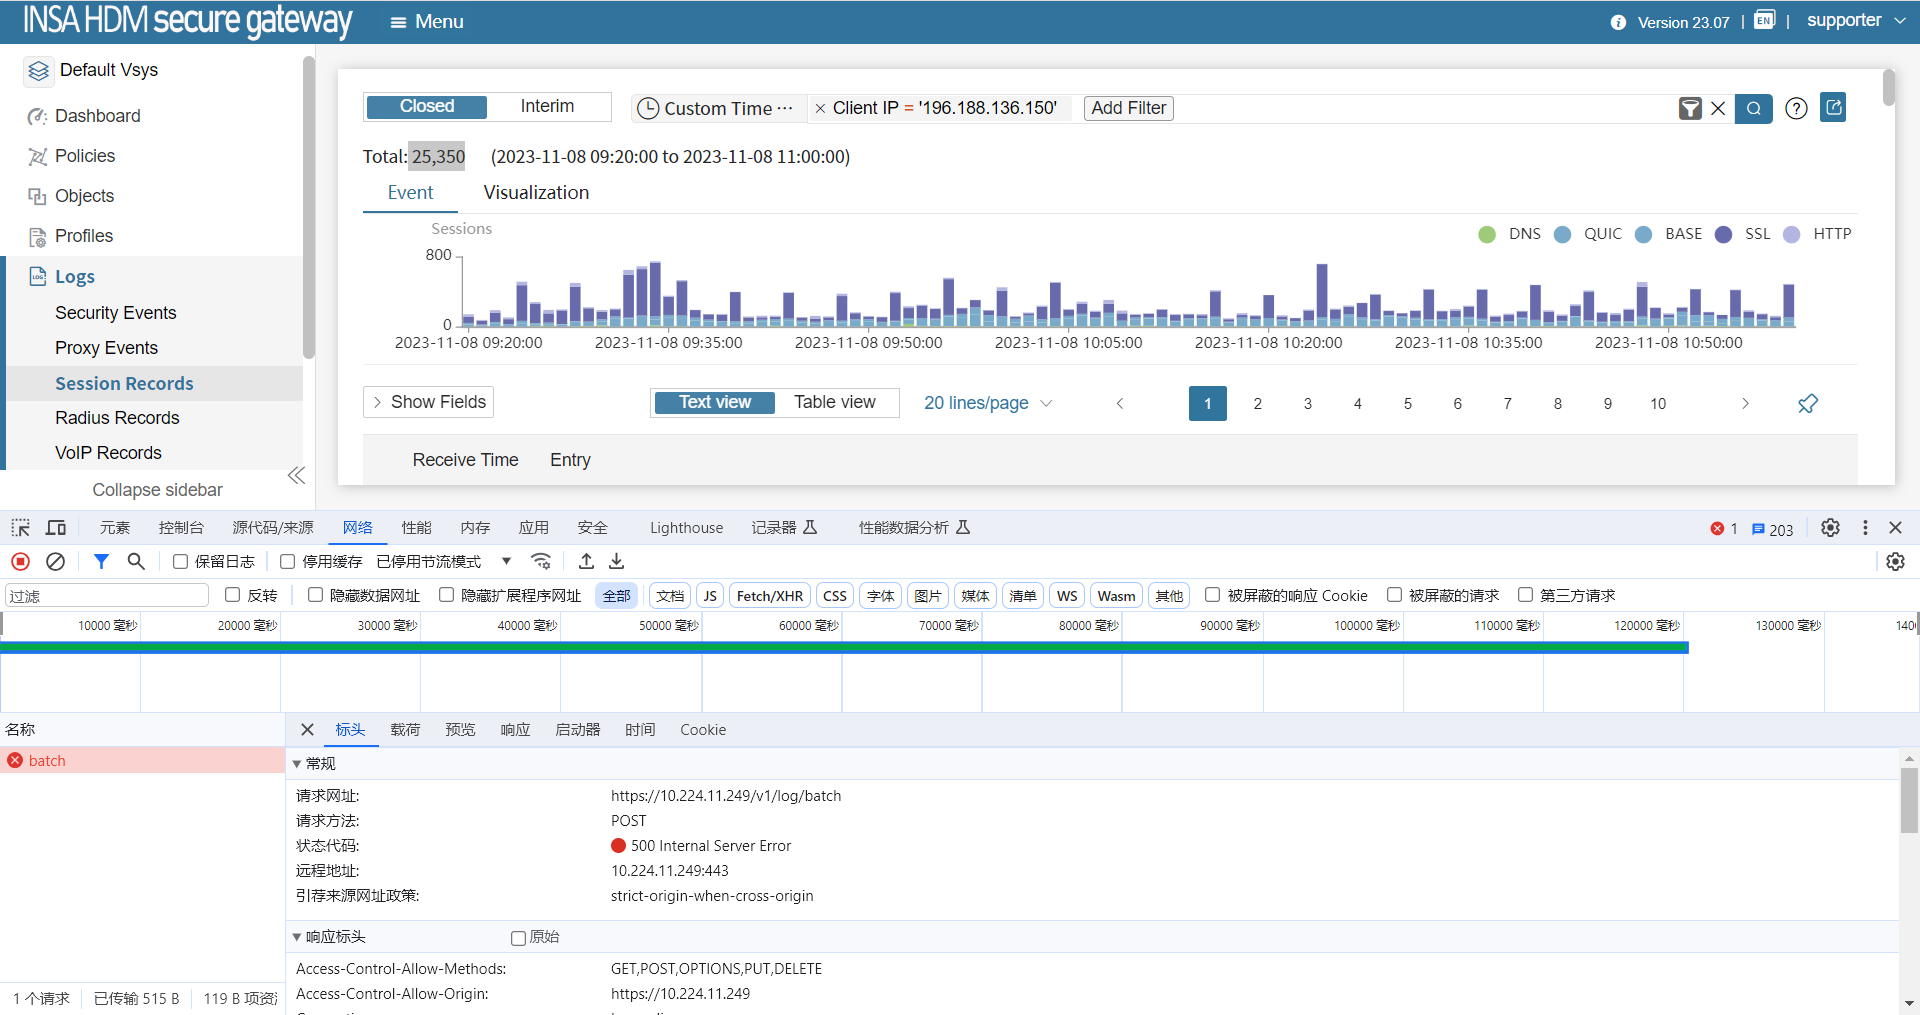Click the DNS legend color dot
1920x1015 pixels.
[x=1487, y=234]
